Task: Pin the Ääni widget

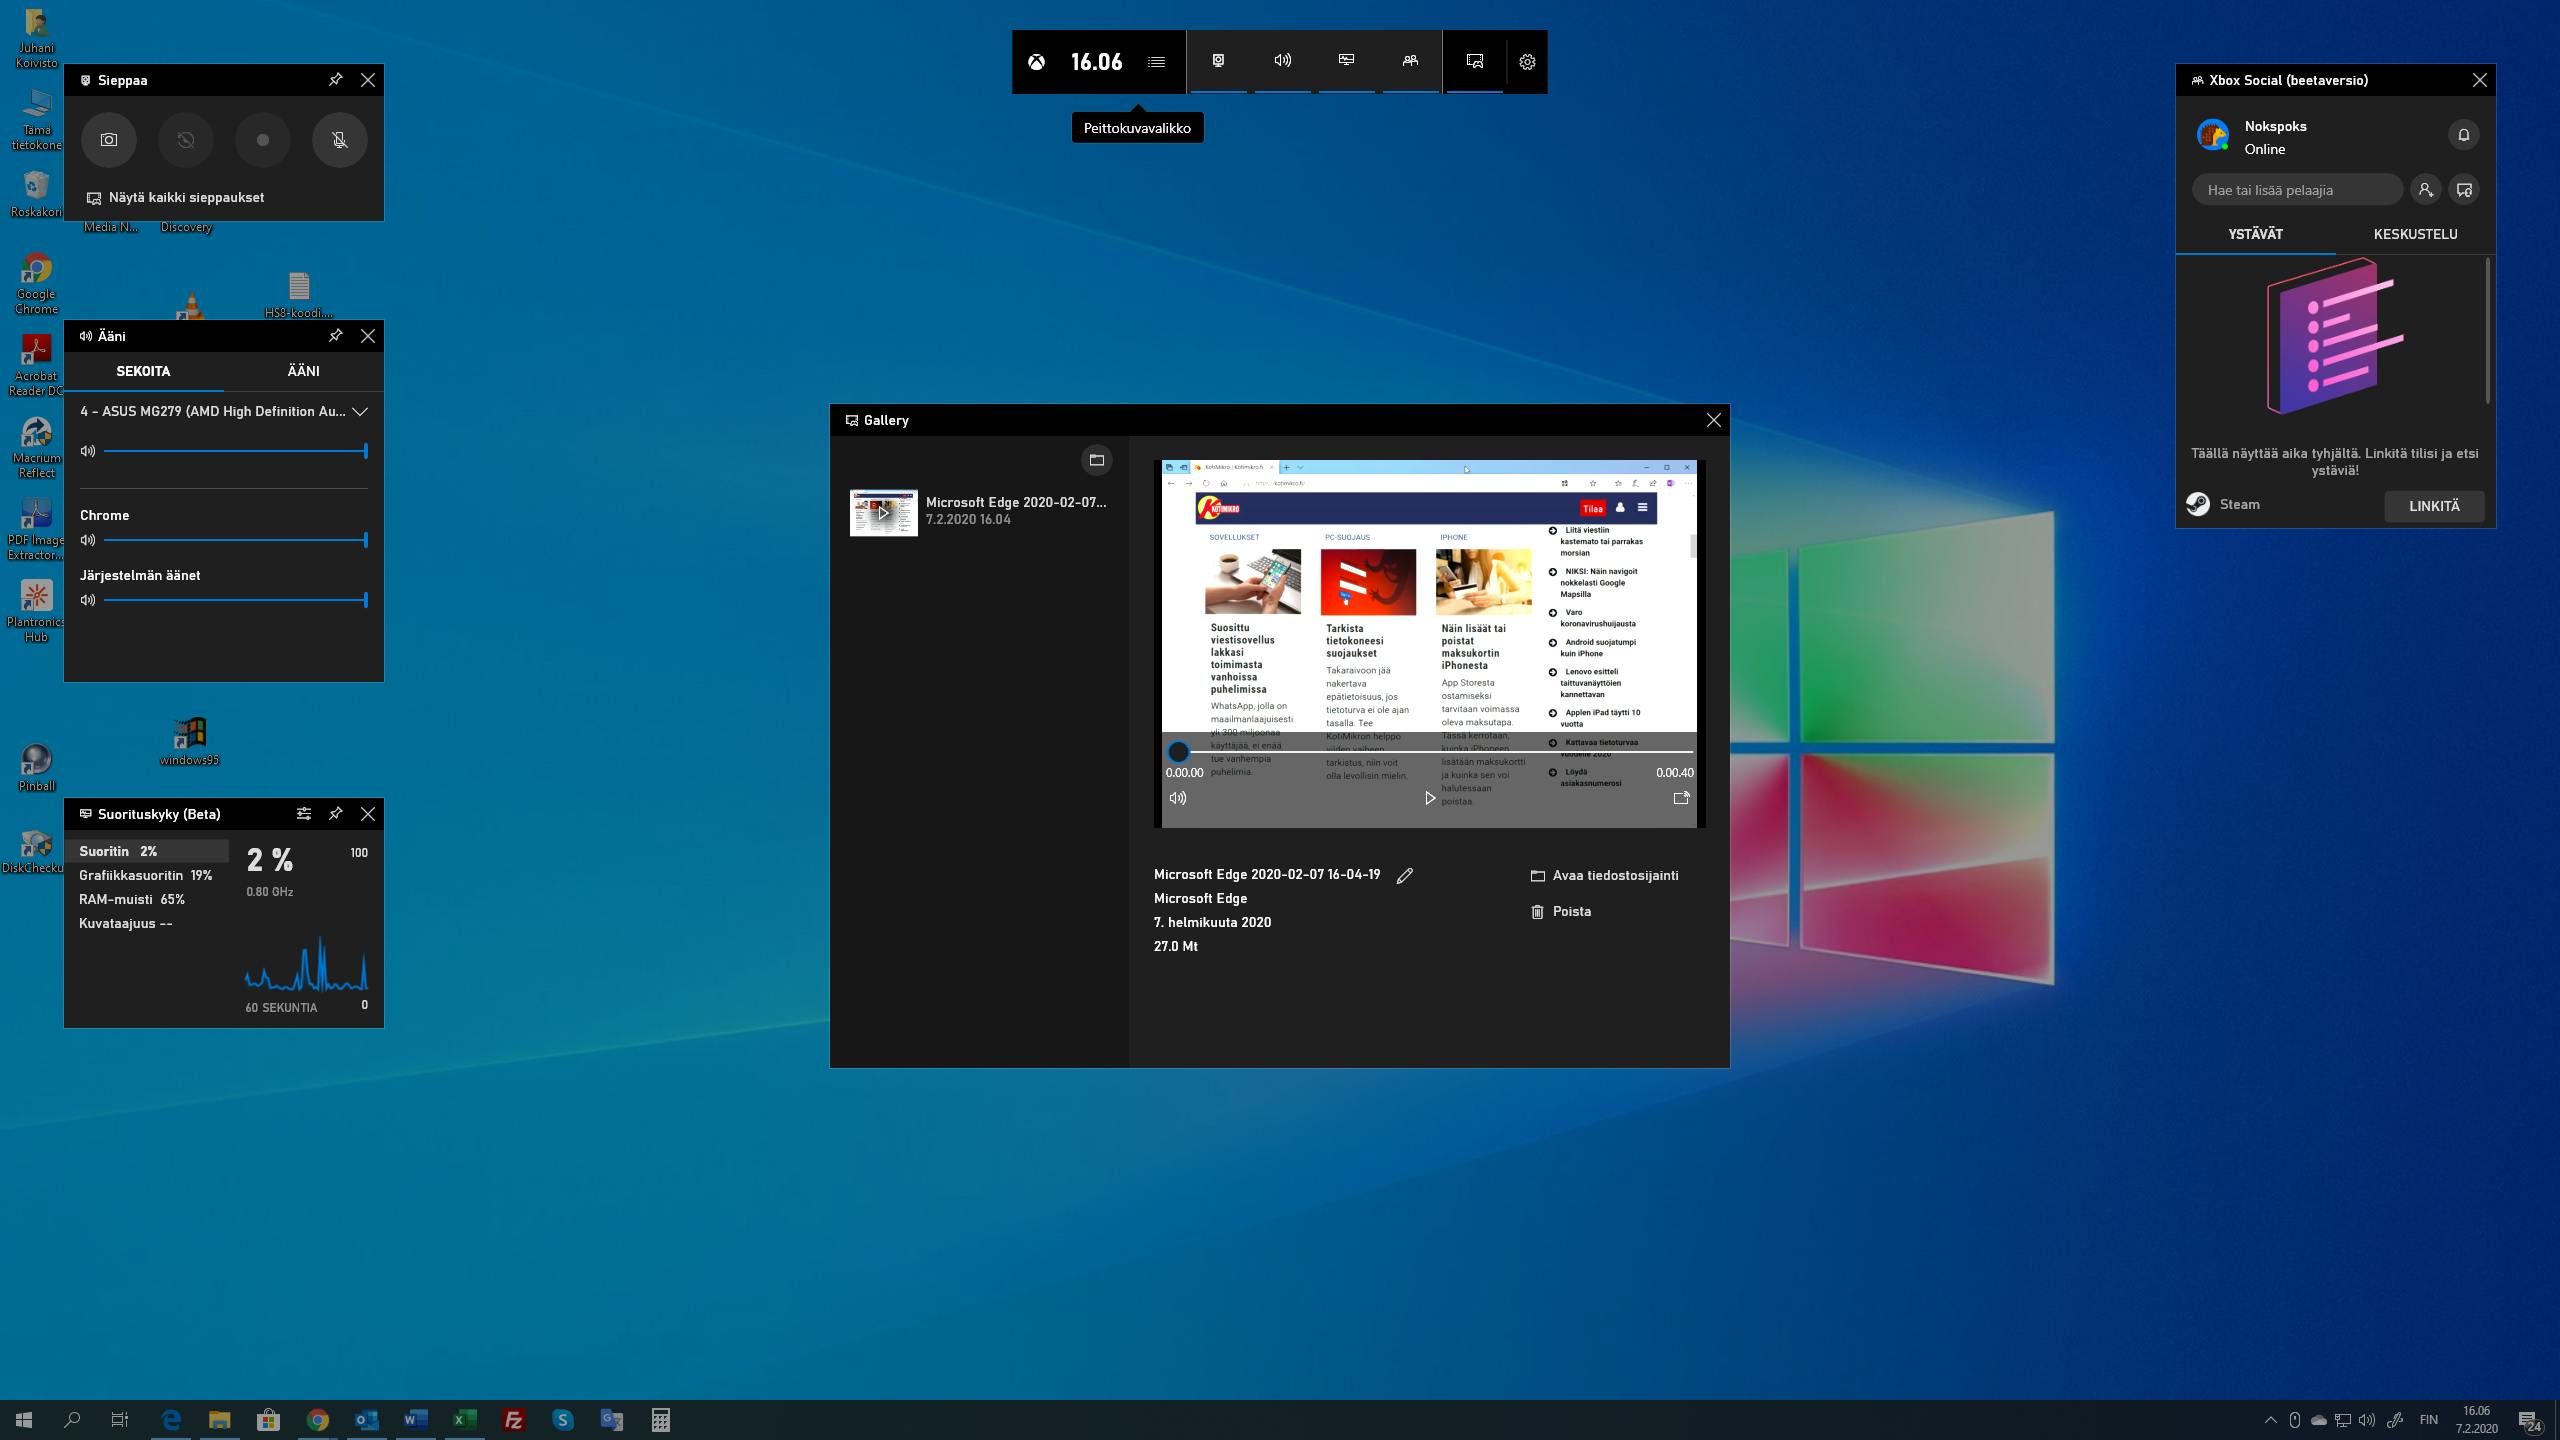Action: 336,336
